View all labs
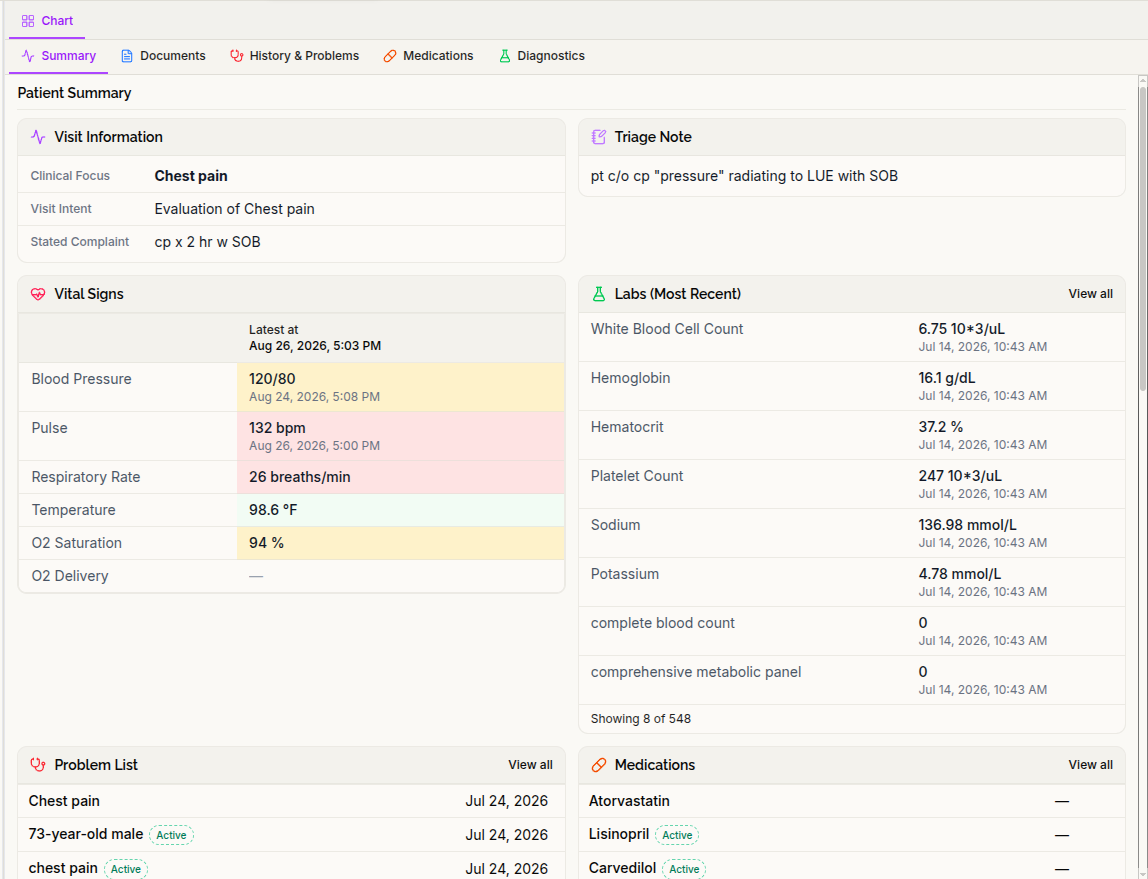Image resolution: width=1148 pixels, height=879 pixels. [1090, 294]
